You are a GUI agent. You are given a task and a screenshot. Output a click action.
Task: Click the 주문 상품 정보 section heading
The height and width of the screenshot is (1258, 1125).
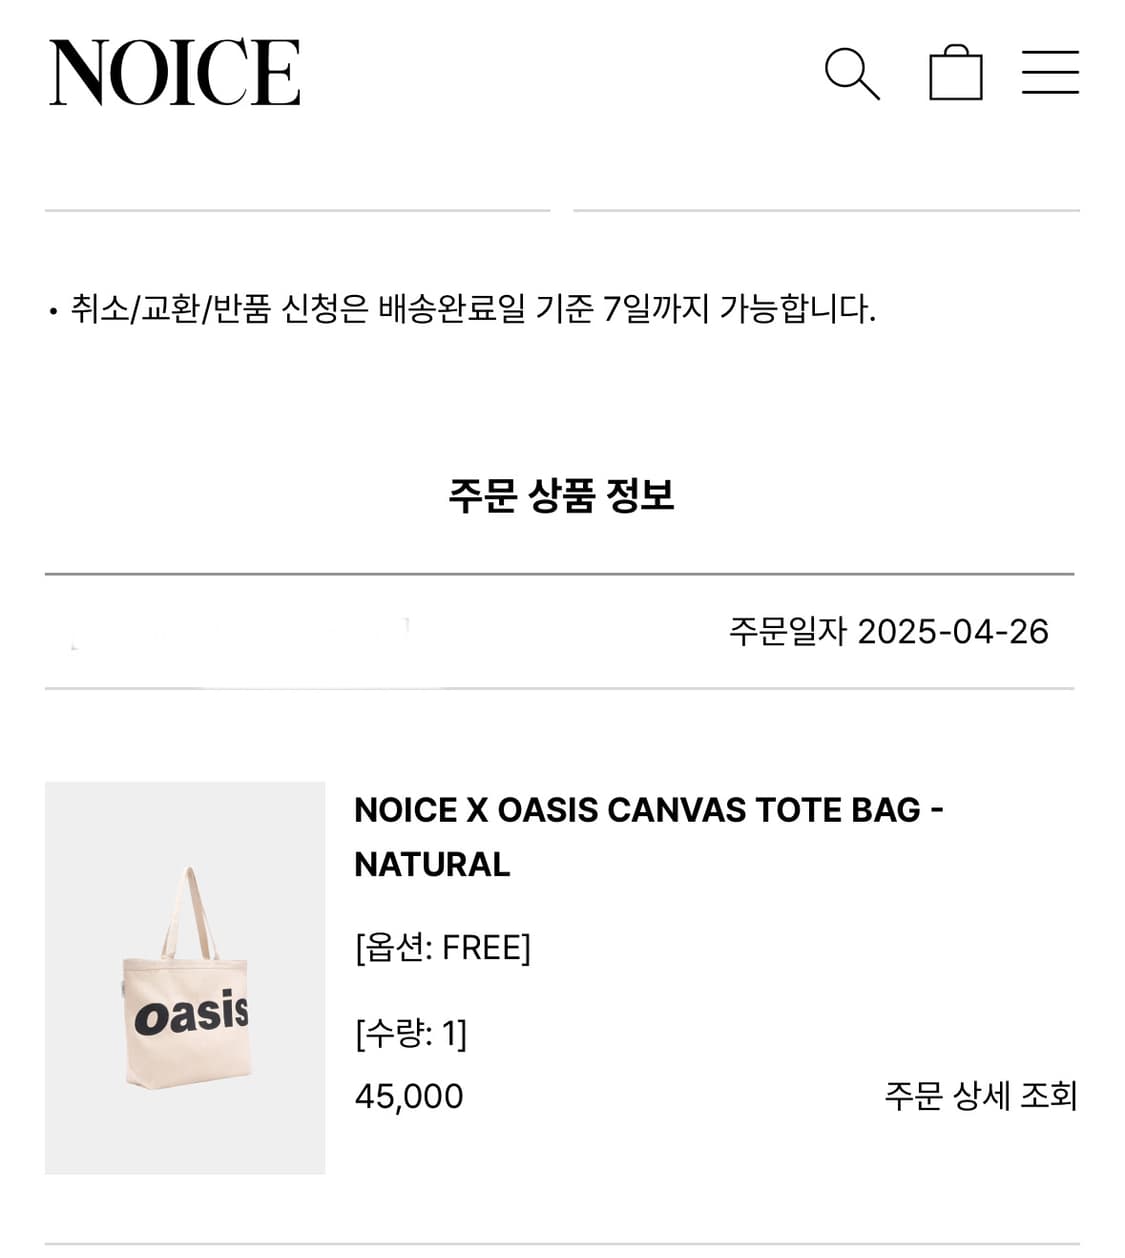coord(562,495)
